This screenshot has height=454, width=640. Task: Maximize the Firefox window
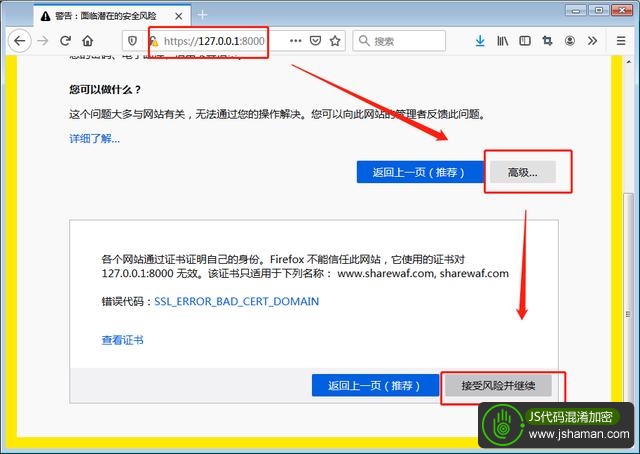tap(598, 10)
